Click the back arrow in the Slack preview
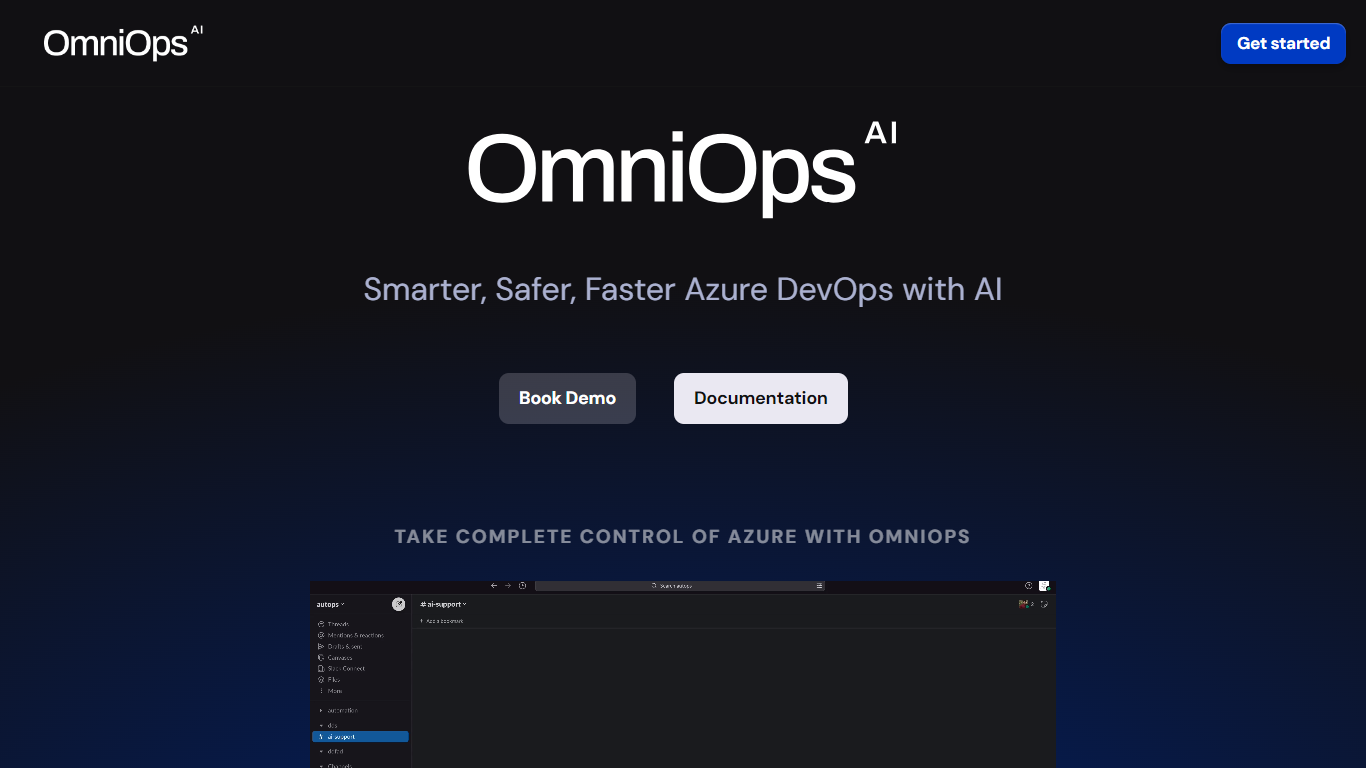This screenshot has width=1366, height=768. [x=494, y=586]
